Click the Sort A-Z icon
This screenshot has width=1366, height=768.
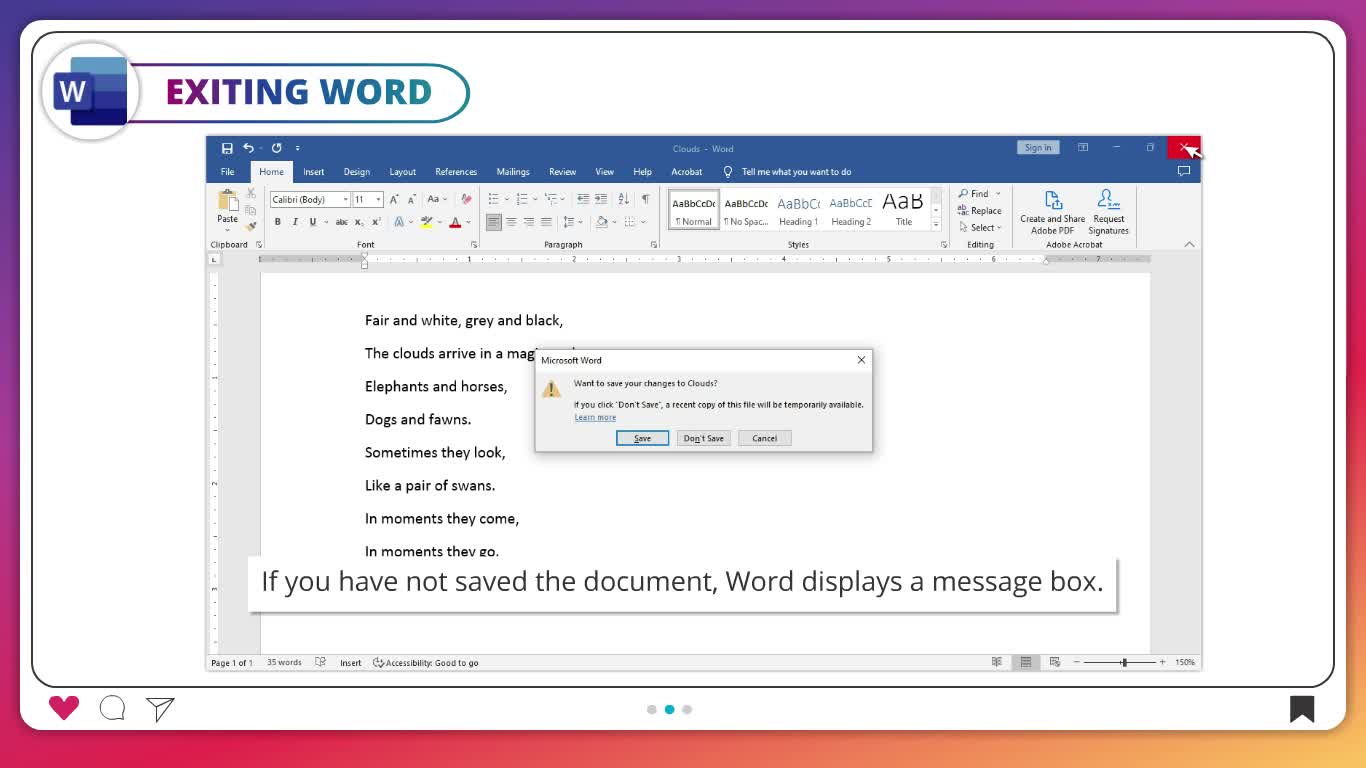coord(624,199)
